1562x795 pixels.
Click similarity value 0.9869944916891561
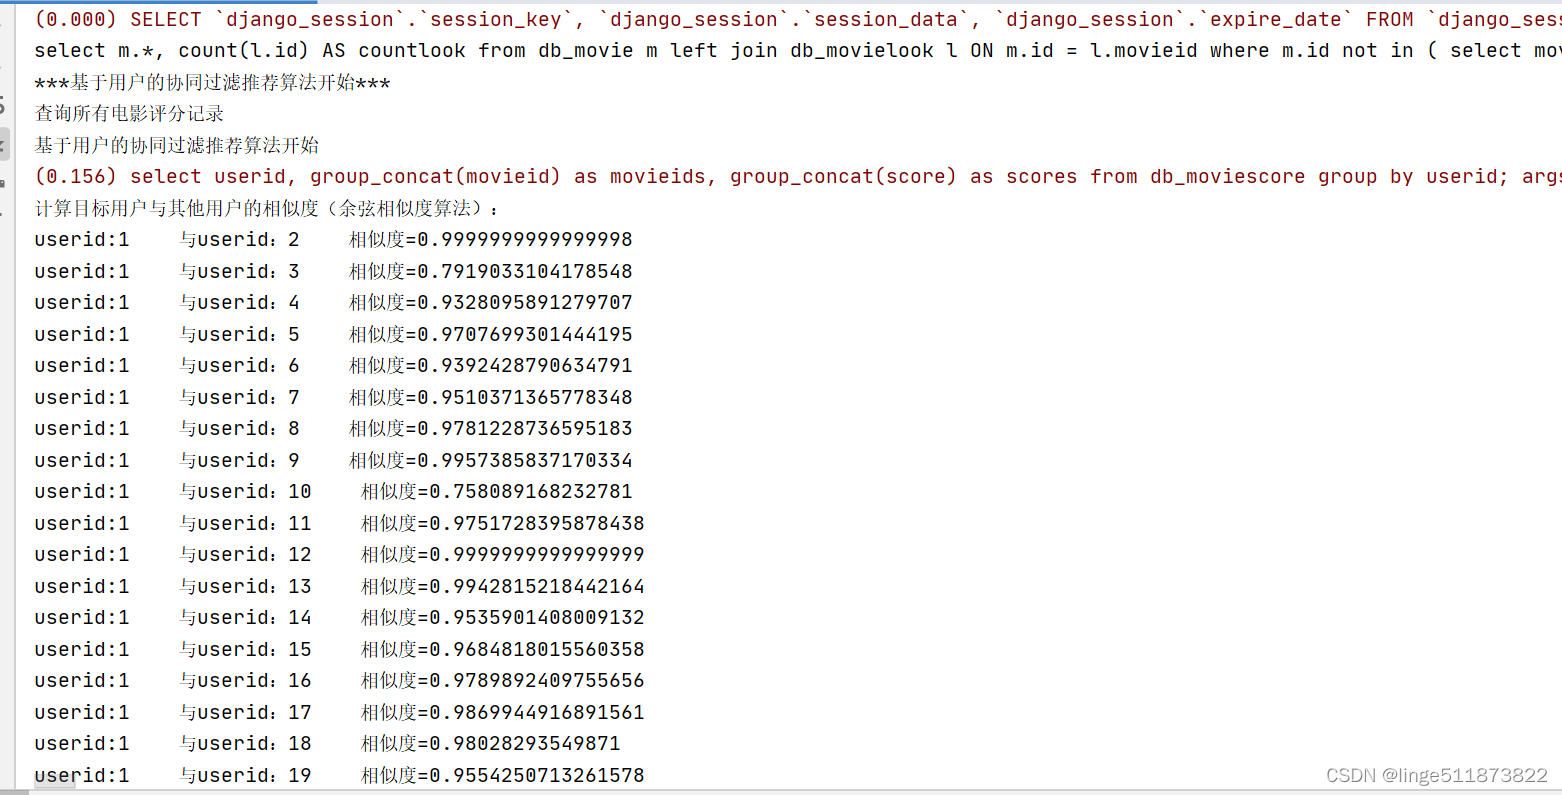(x=537, y=712)
